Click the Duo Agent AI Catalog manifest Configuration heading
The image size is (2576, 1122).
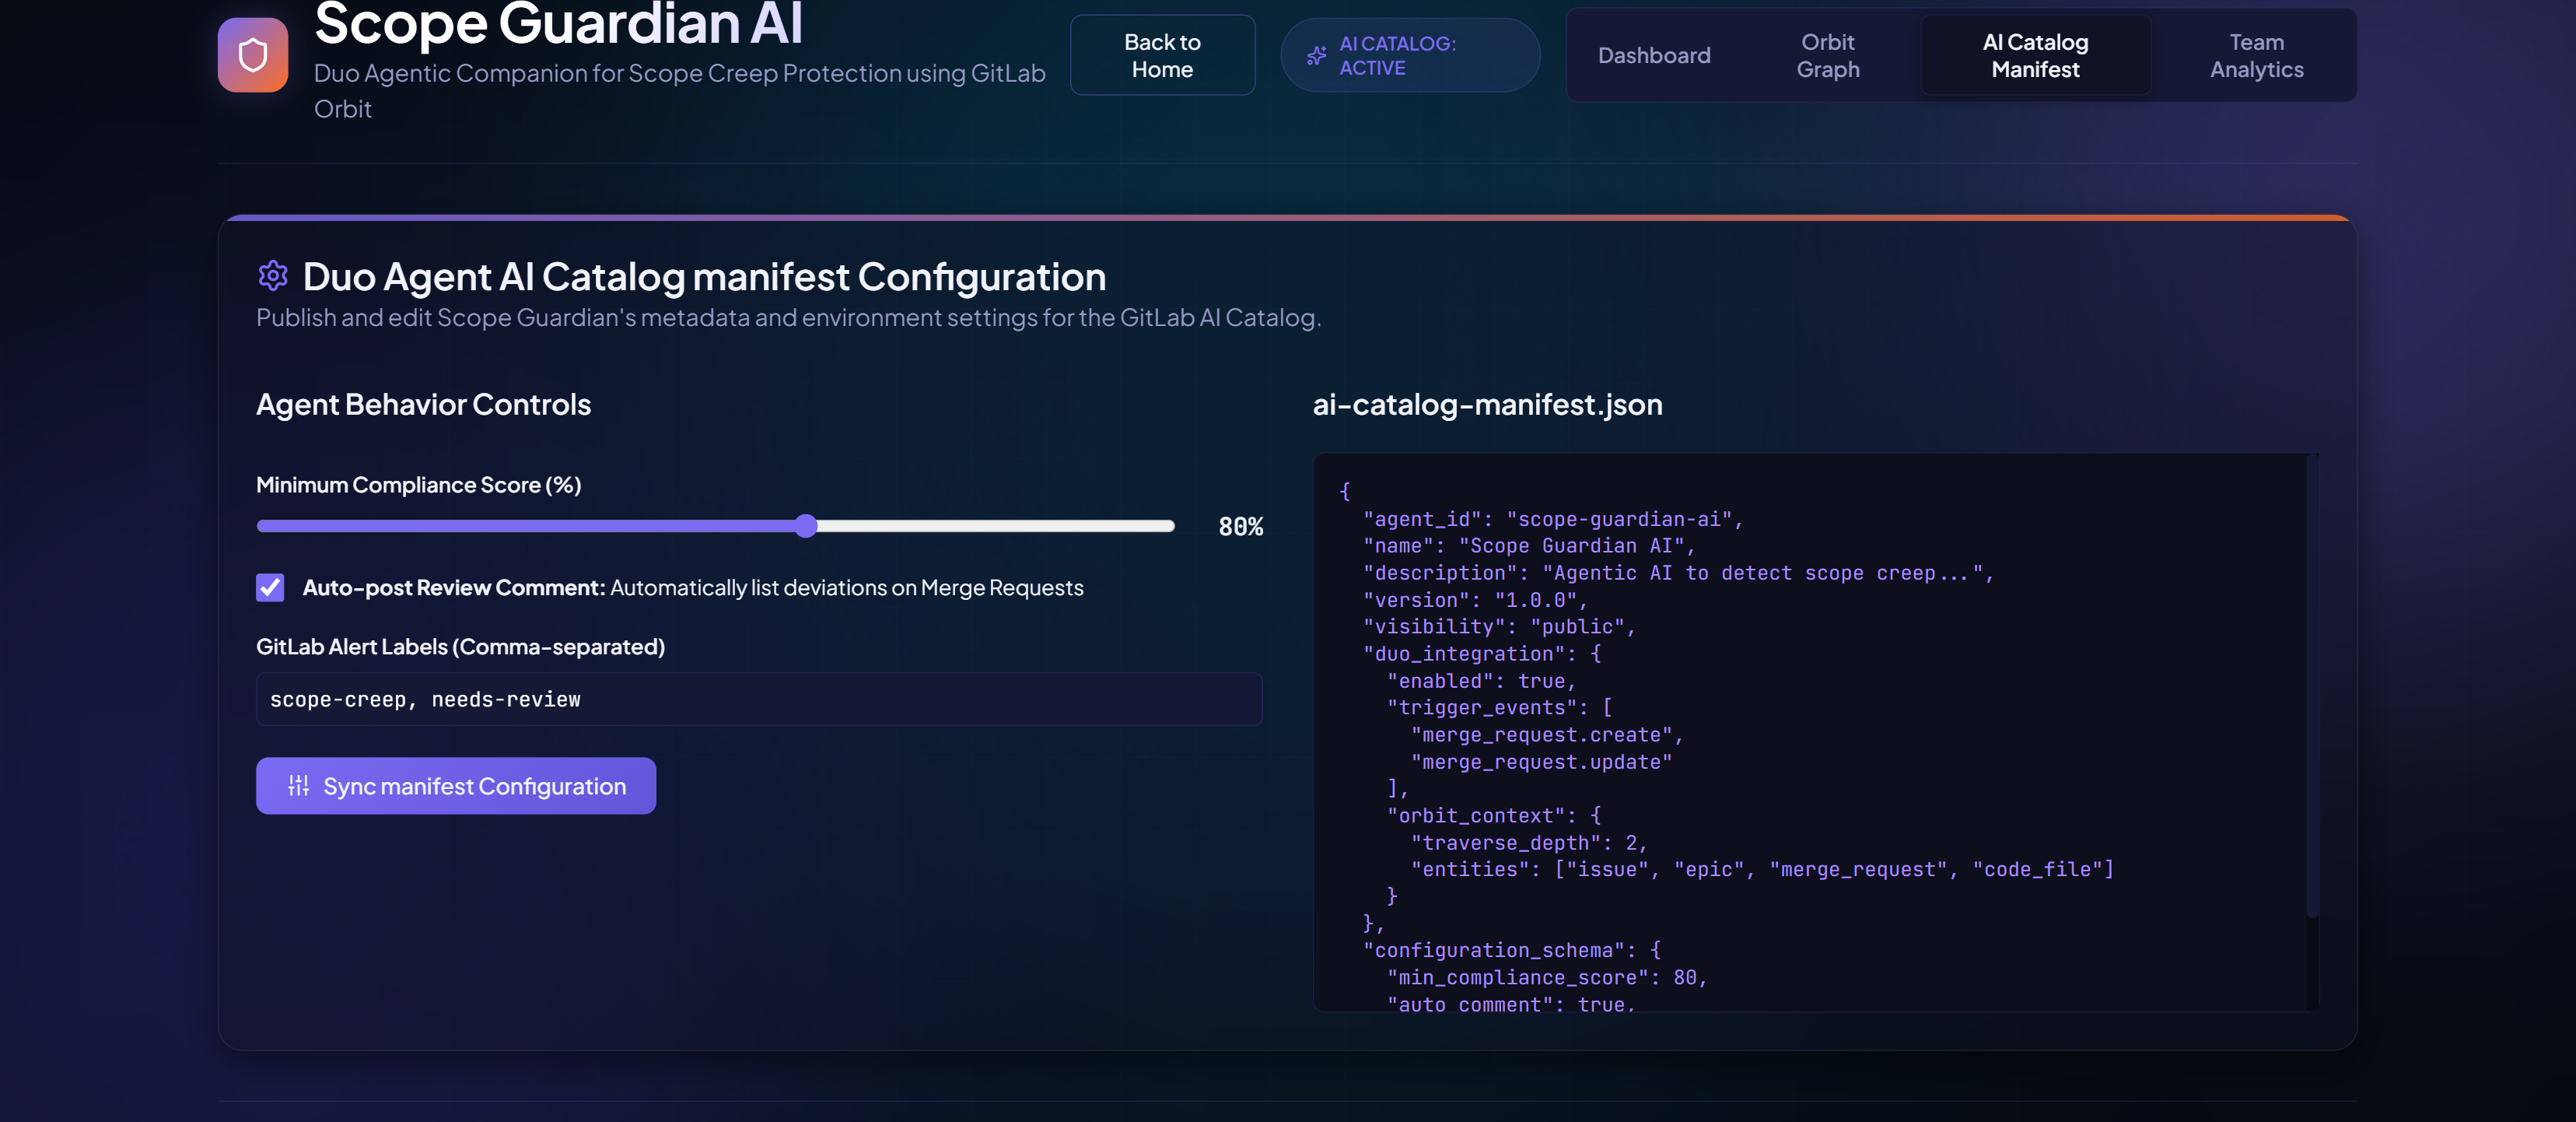click(704, 276)
